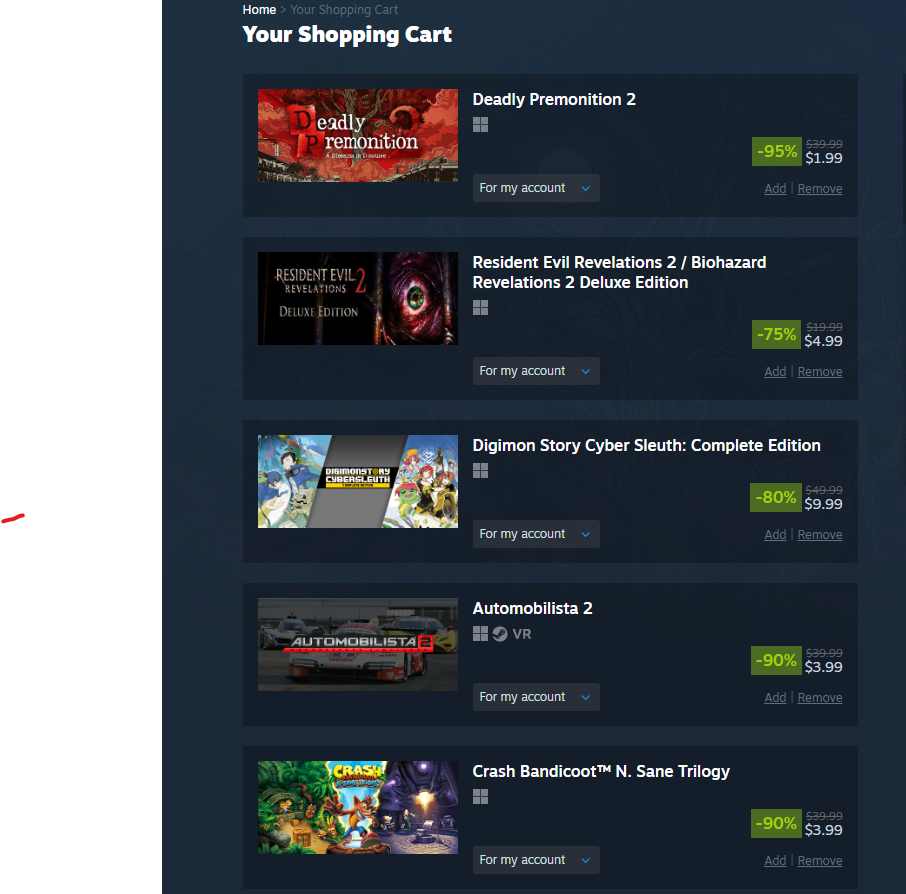
Task: Click the -80% discount badge for Digimon
Action: (775, 498)
